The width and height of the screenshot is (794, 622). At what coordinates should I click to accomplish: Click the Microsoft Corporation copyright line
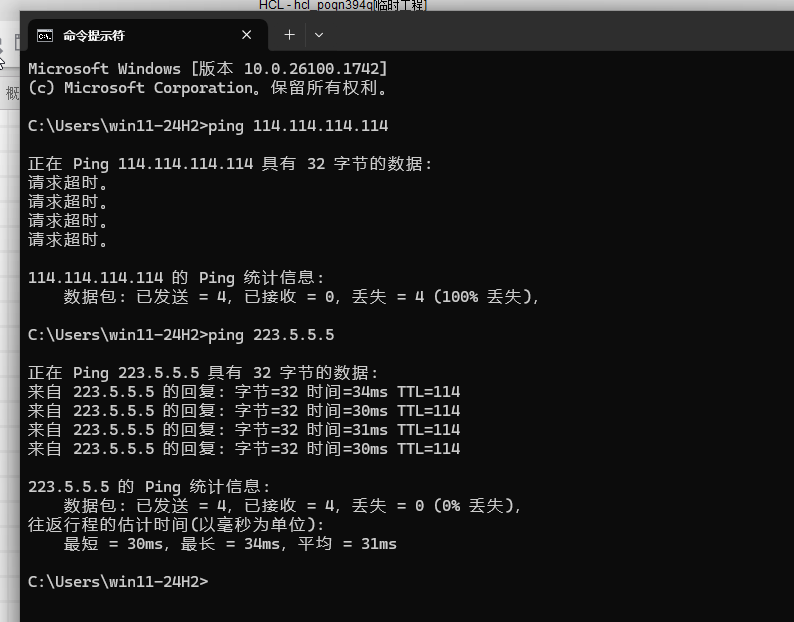point(207,88)
